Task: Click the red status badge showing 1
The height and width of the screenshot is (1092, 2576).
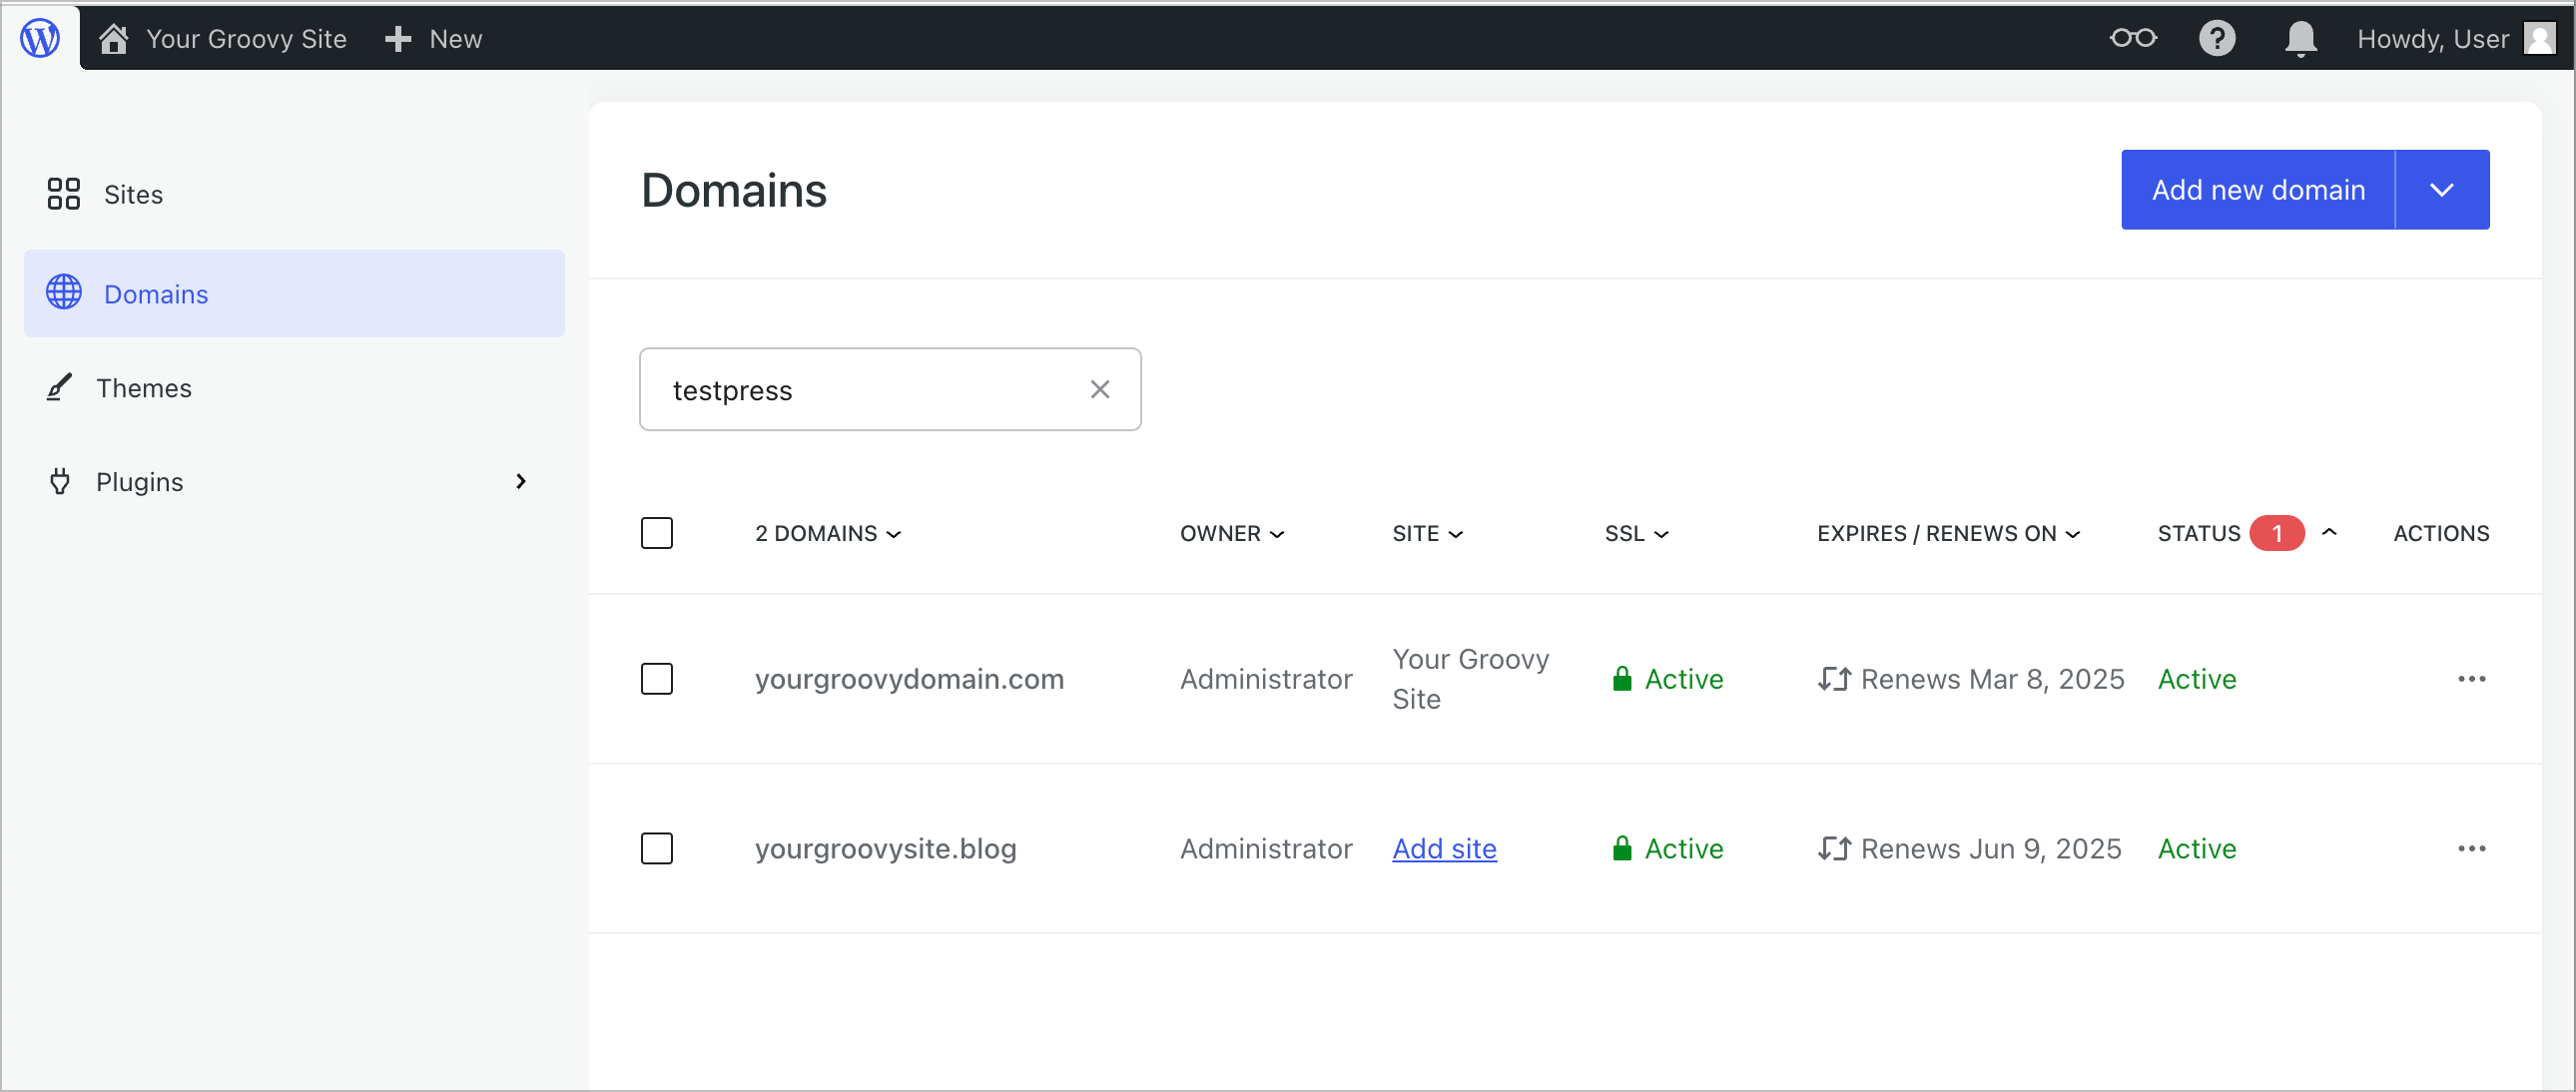Action: click(2276, 533)
